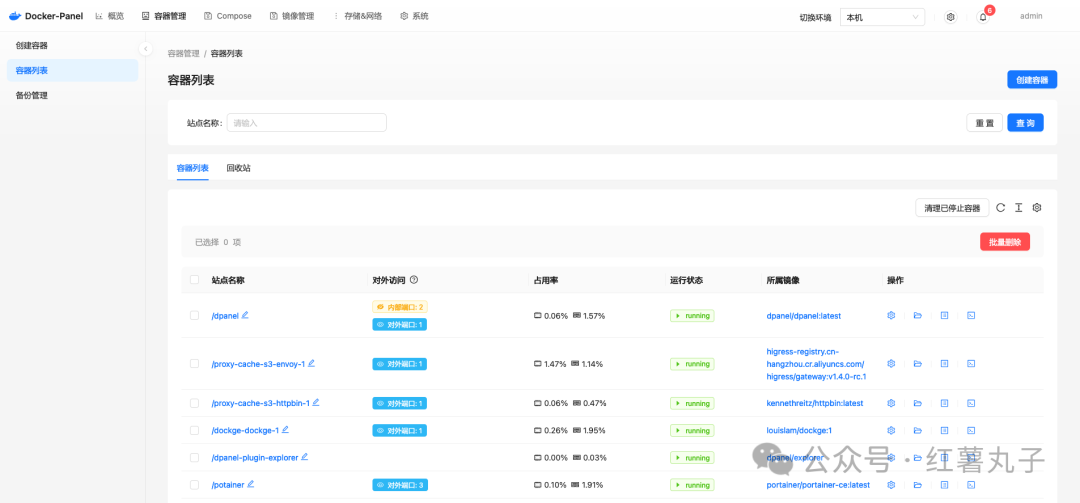Viewport: 1080px width, 503px height.
Task: Open folder icon for /proxy-cache-s3-envoy-1 row
Action: pyautogui.click(x=917, y=363)
